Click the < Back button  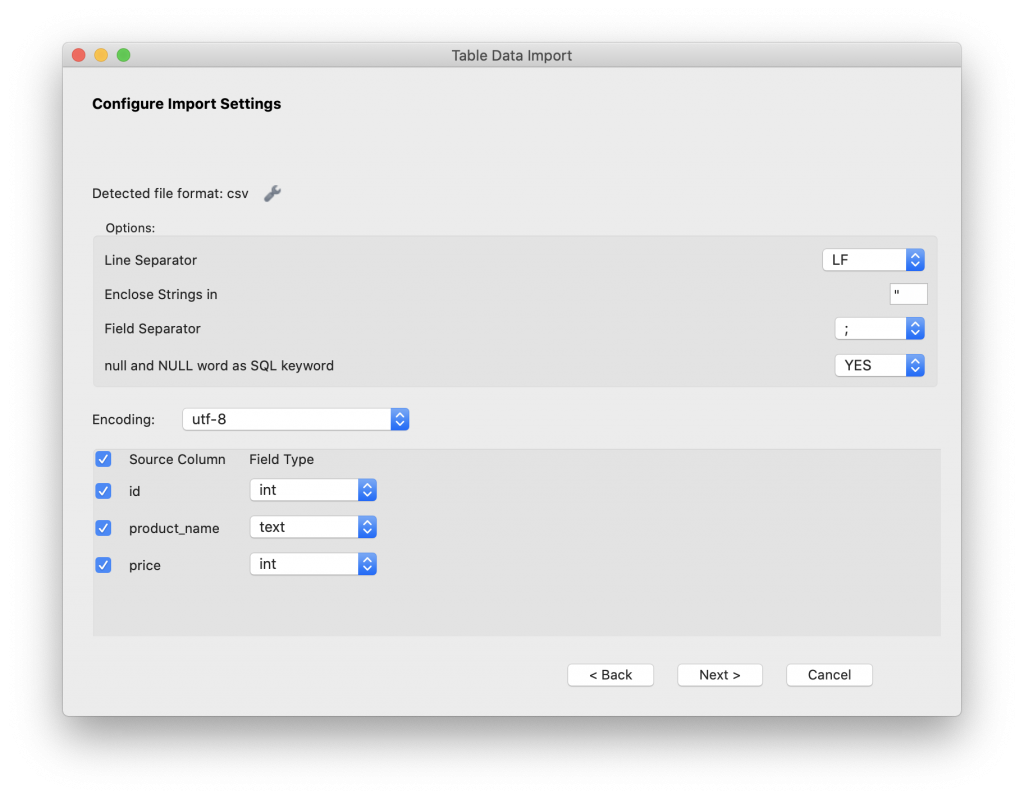coord(610,675)
